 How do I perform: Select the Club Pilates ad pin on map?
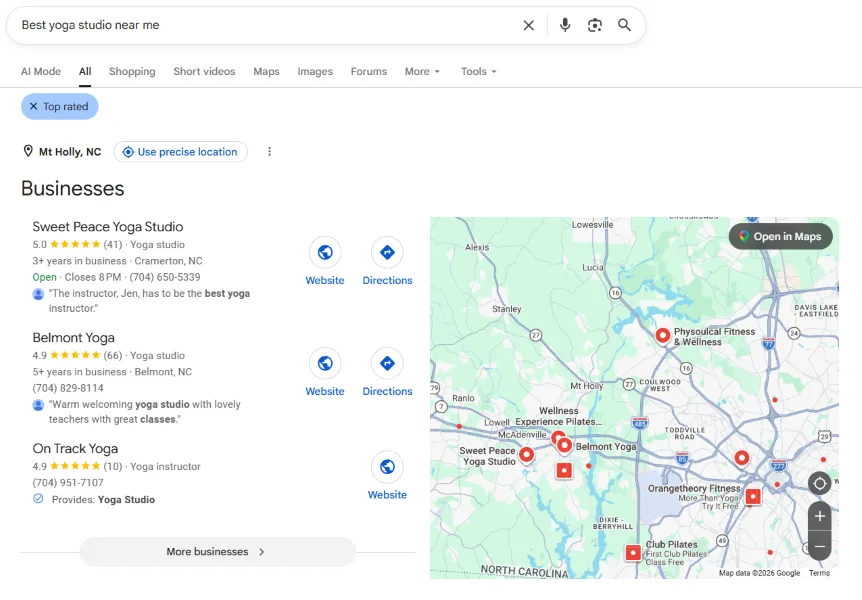click(x=633, y=553)
